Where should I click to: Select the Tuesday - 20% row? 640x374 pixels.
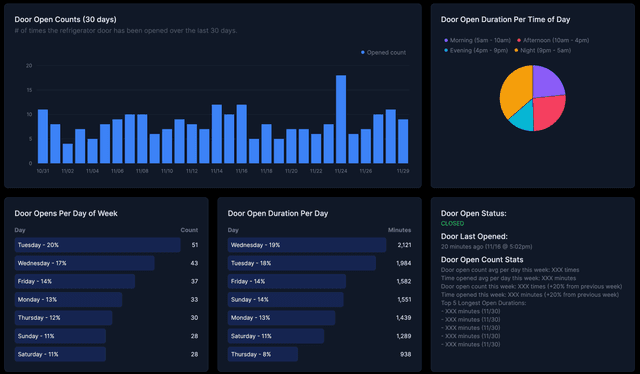[106, 245]
